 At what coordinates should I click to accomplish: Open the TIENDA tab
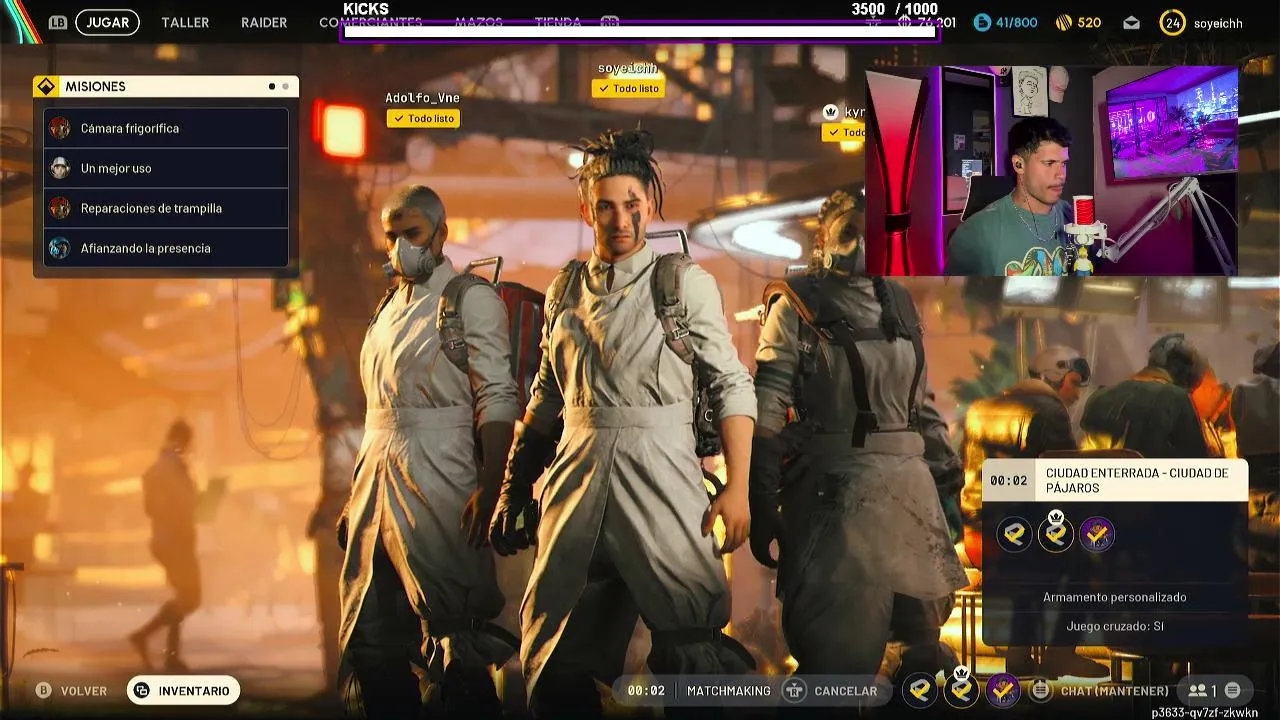558,22
